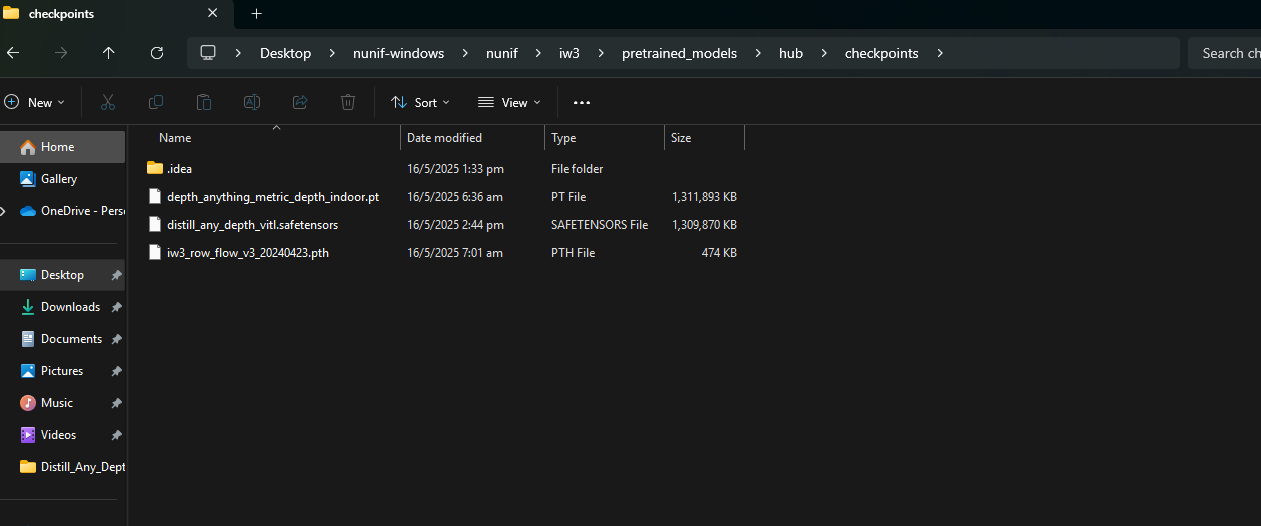Click the Rename icon in toolbar
The width and height of the screenshot is (1261, 526).
tap(252, 102)
